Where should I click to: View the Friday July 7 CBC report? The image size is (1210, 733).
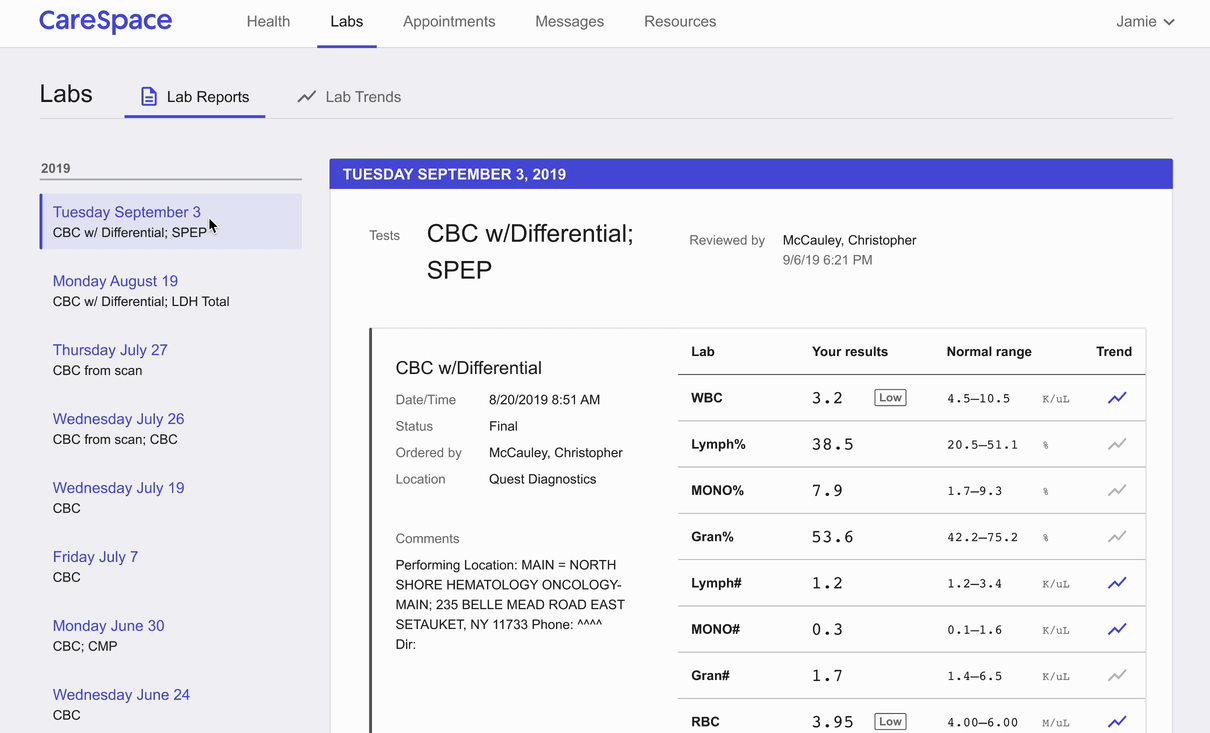point(95,557)
